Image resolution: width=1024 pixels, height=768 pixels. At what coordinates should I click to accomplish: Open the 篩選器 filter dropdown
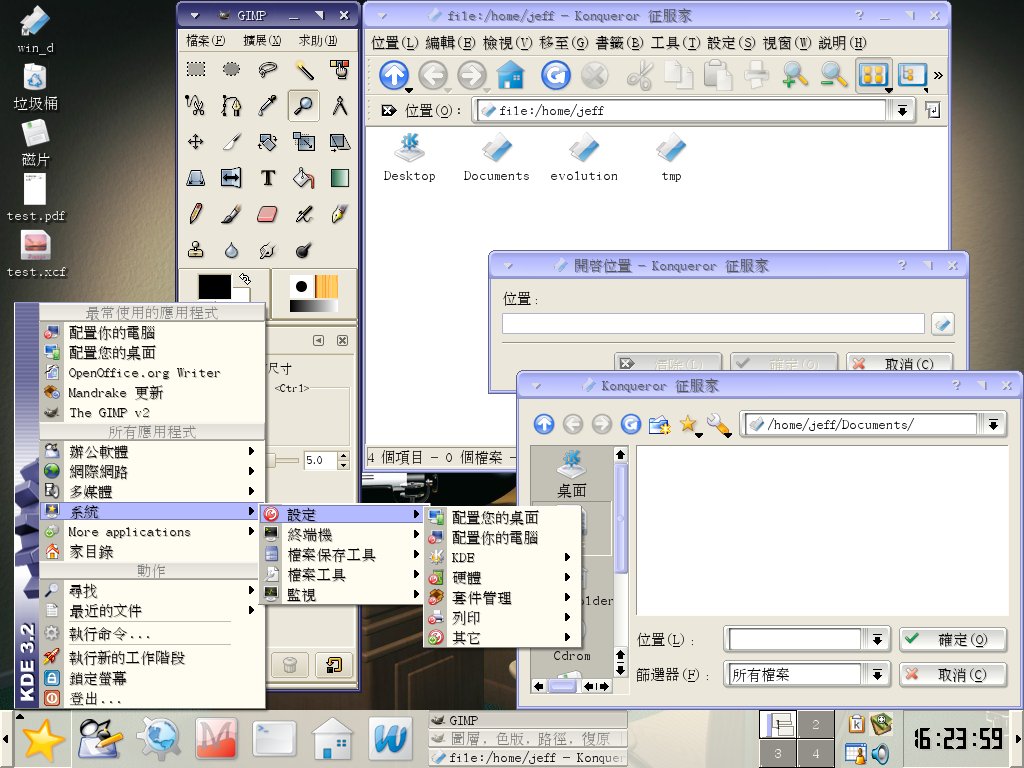tap(877, 675)
